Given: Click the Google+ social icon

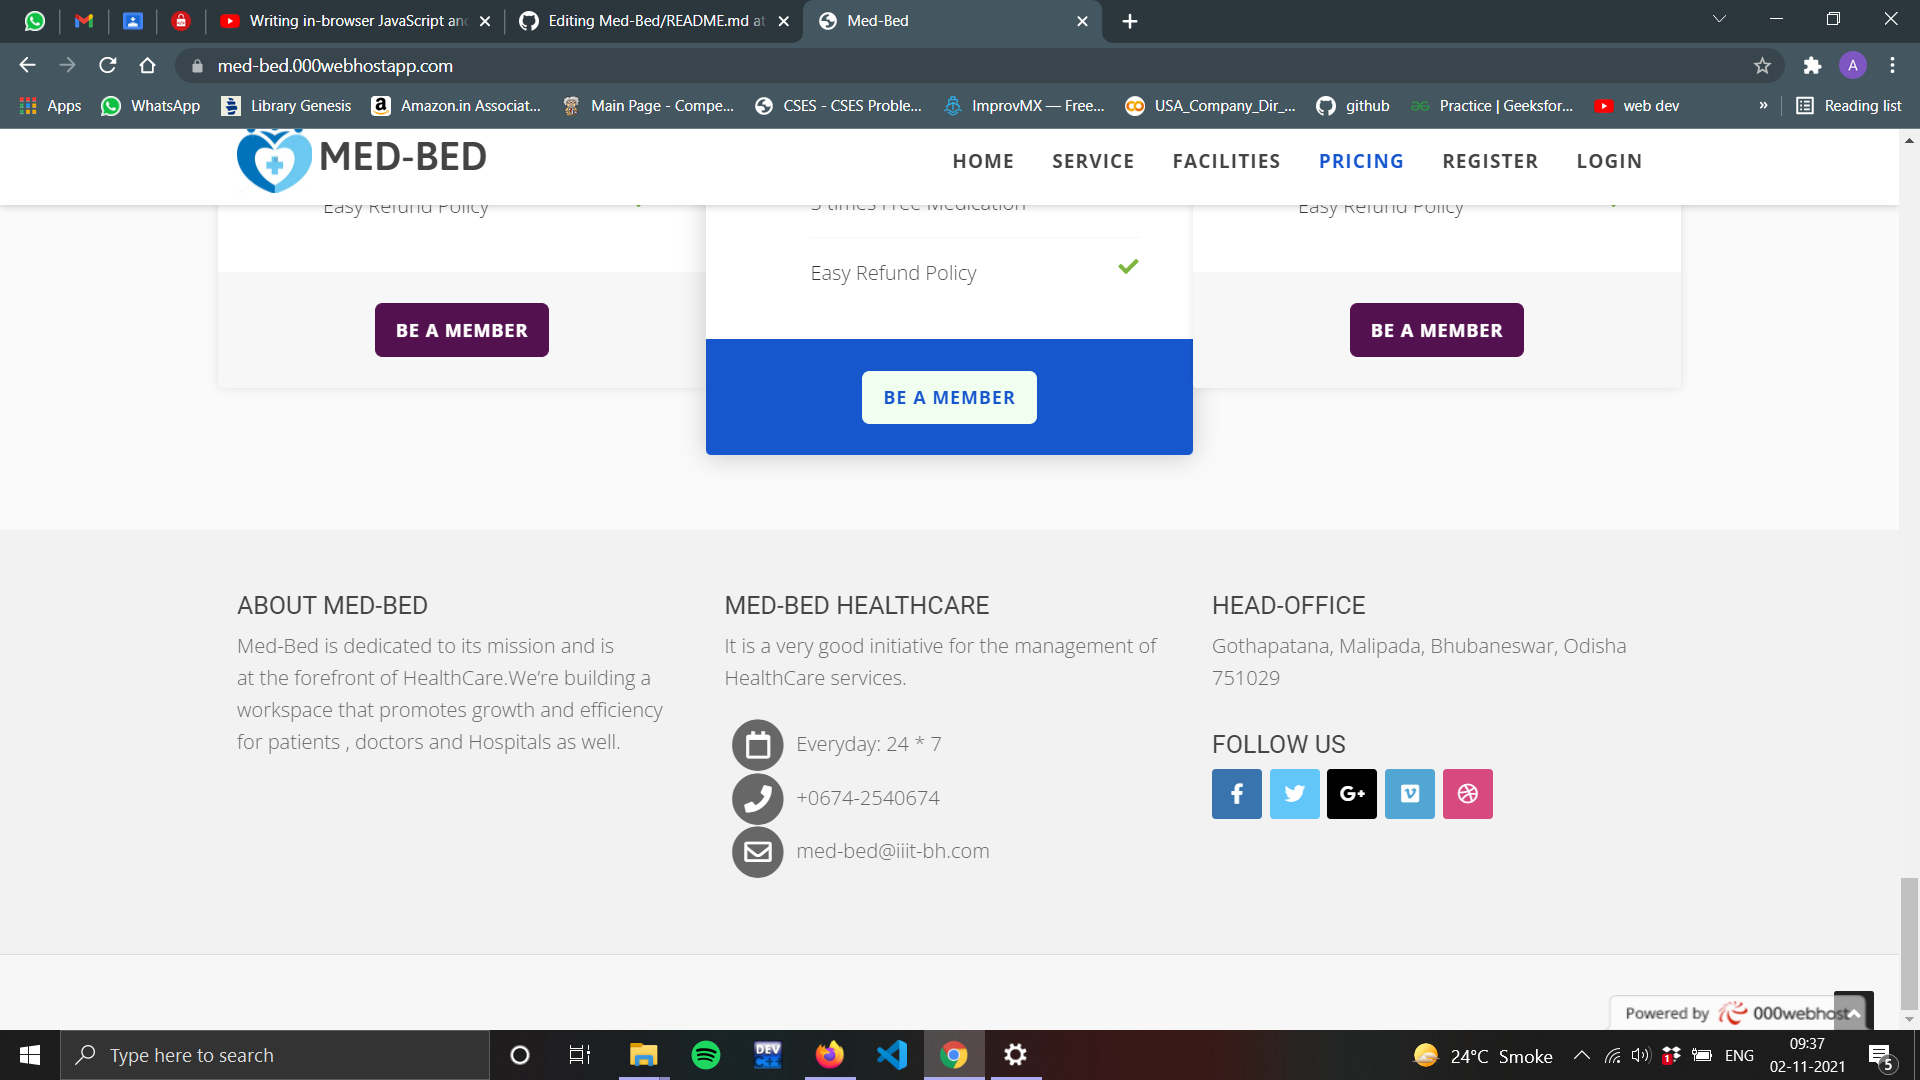Looking at the screenshot, I should [x=1352, y=793].
